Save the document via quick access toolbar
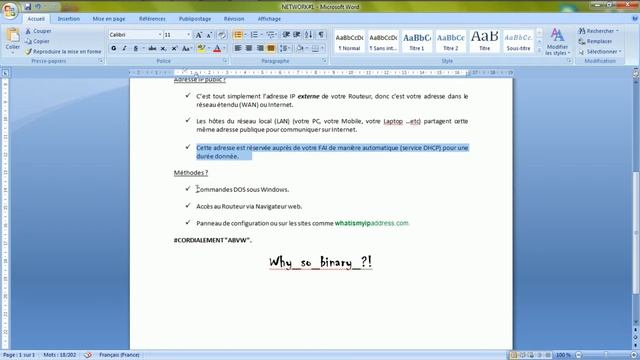Image resolution: width=640 pixels, height=360 pixels. [27, 7]
